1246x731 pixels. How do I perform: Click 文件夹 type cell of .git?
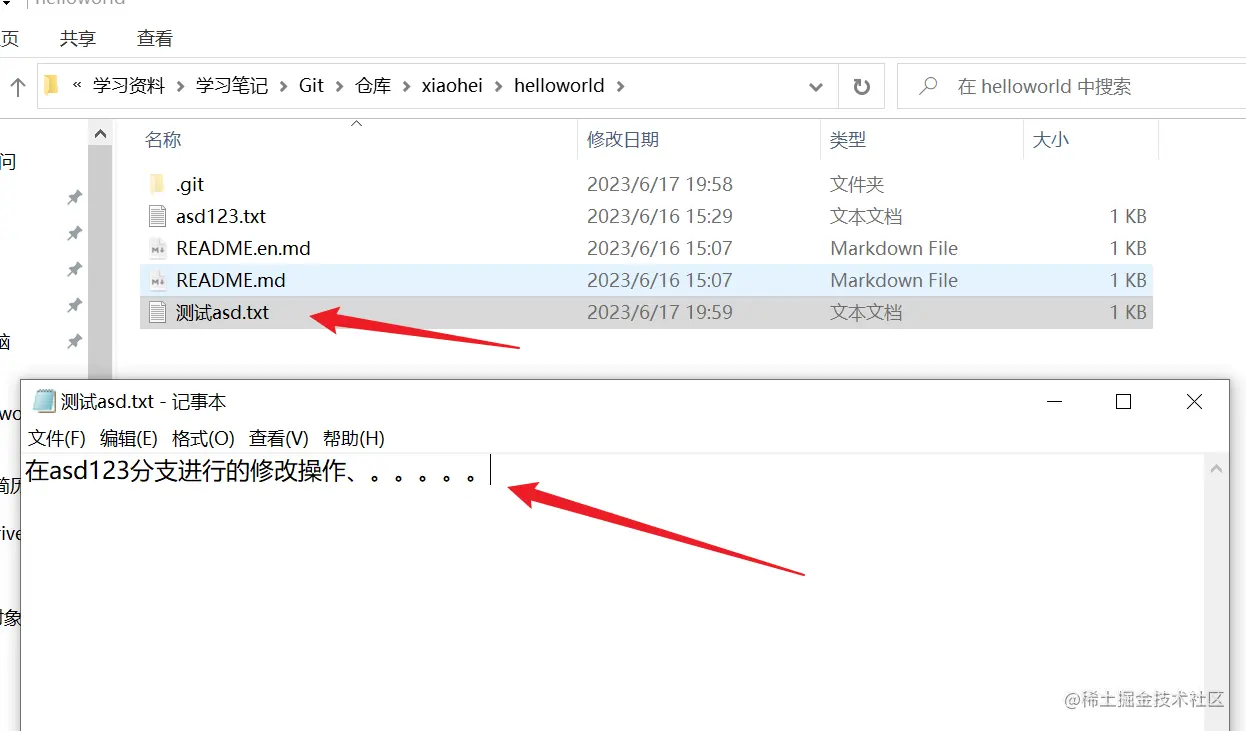(857, 184)
